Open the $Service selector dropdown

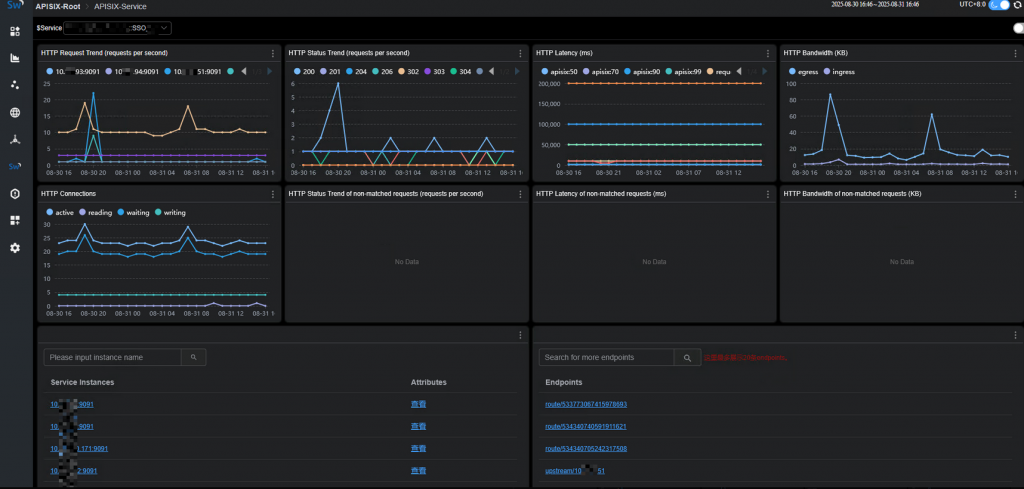pyautogui.click(x=119, y=28)
